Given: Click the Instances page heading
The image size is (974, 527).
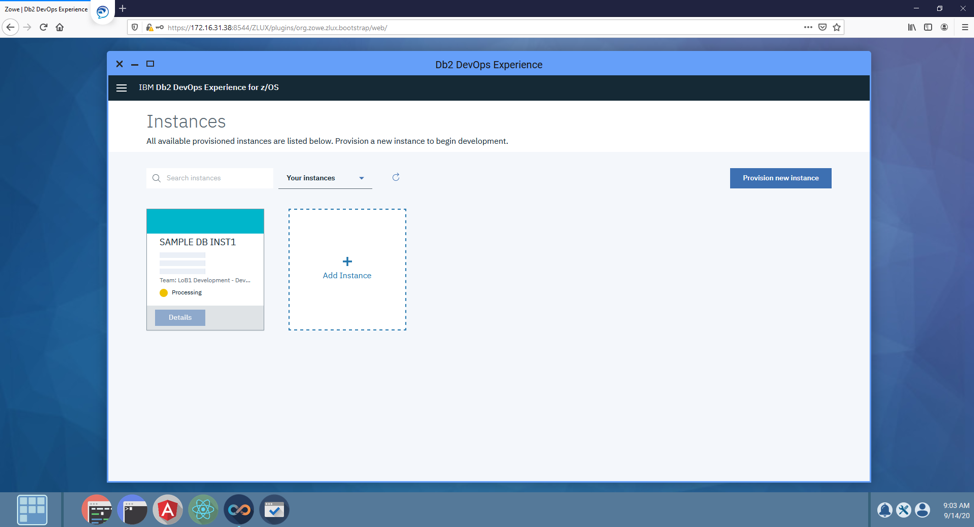Looking at the screenshot, I should click(186, 122).
